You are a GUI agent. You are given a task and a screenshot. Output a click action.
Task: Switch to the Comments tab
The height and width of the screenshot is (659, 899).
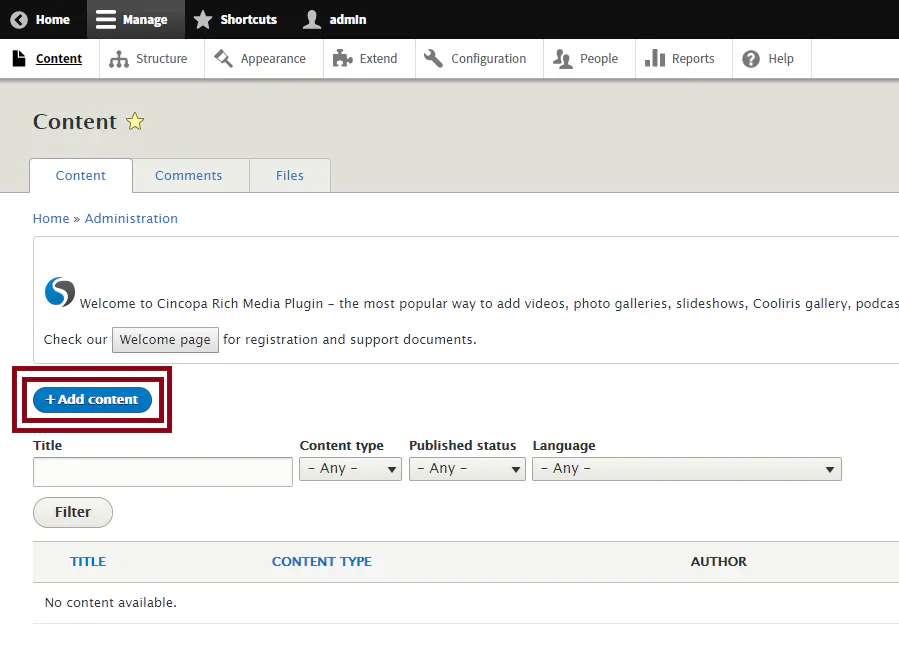click(x=189, y=176)
